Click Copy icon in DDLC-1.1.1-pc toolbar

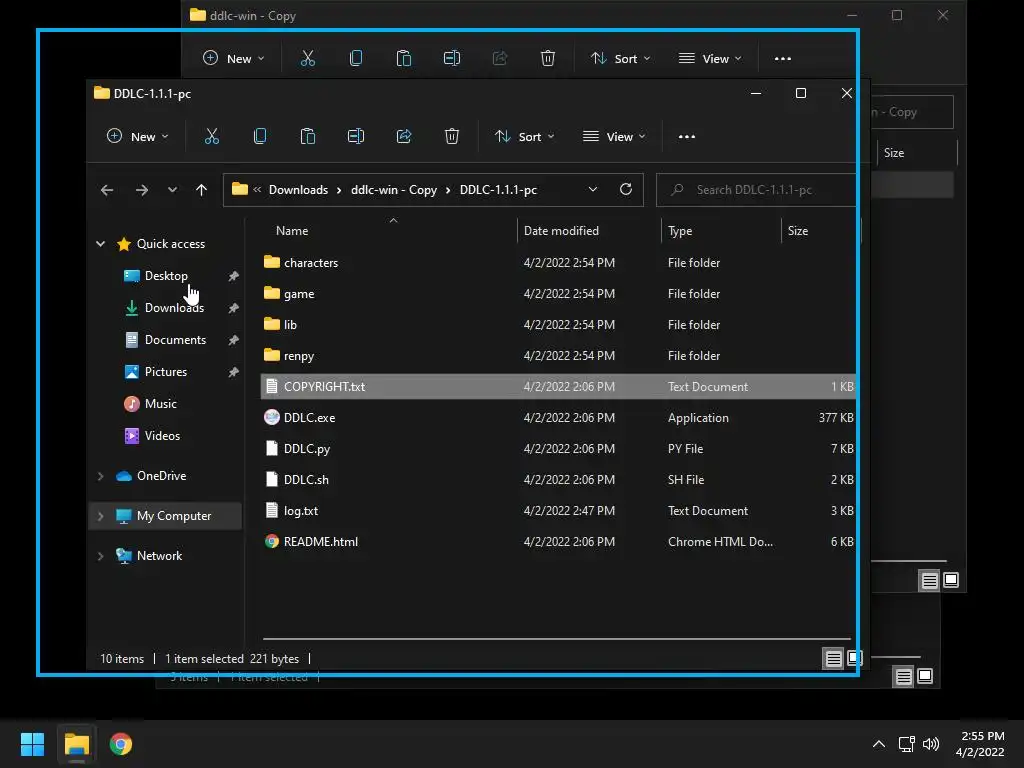[x=260, y=136]
